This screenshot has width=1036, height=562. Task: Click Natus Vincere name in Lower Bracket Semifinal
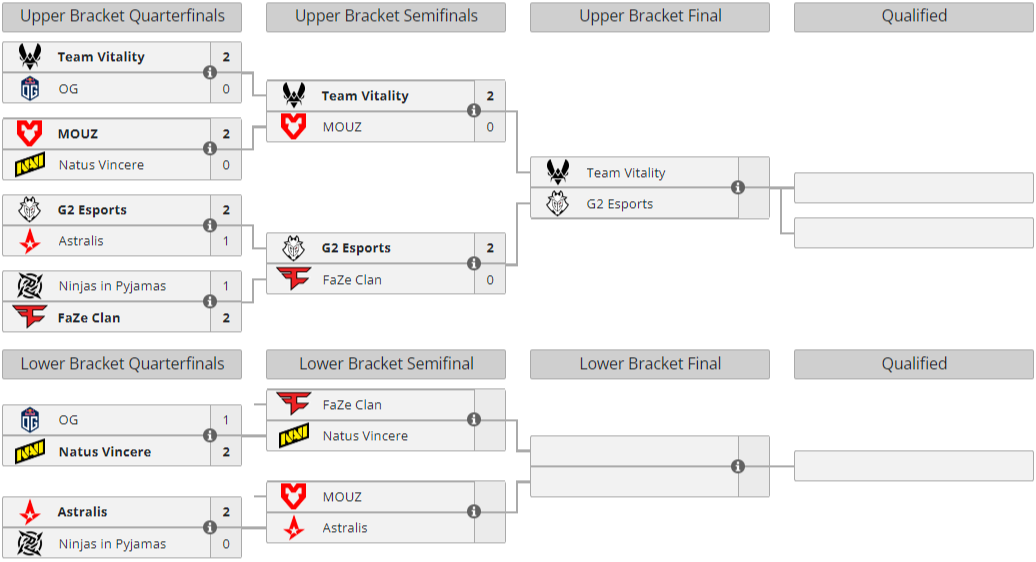pos(365,436)
